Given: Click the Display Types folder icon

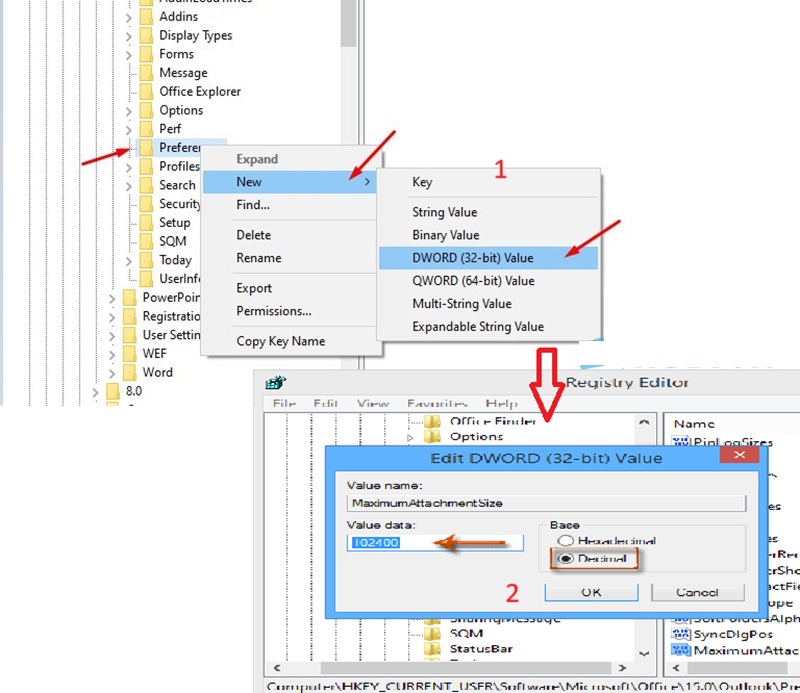Looking at the screenshot, I should click(x=146, y=36).
